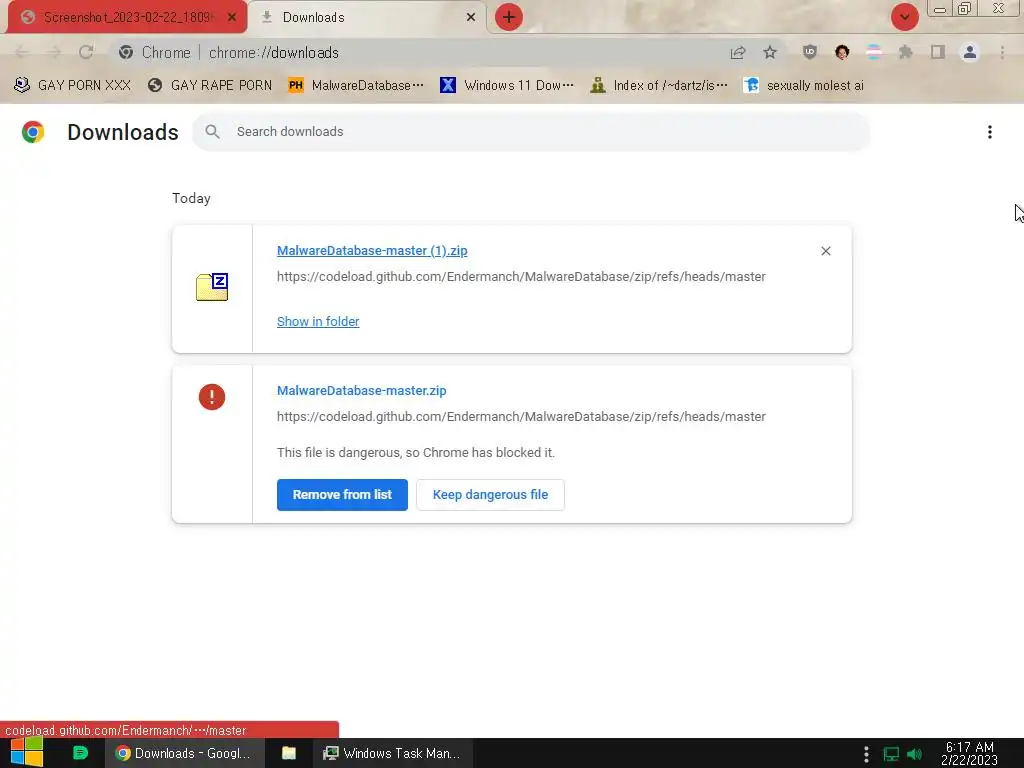Select Downloads - Google Chrome taskbar button
This screenshot has width=1024, height=768.
coord(184,753)
